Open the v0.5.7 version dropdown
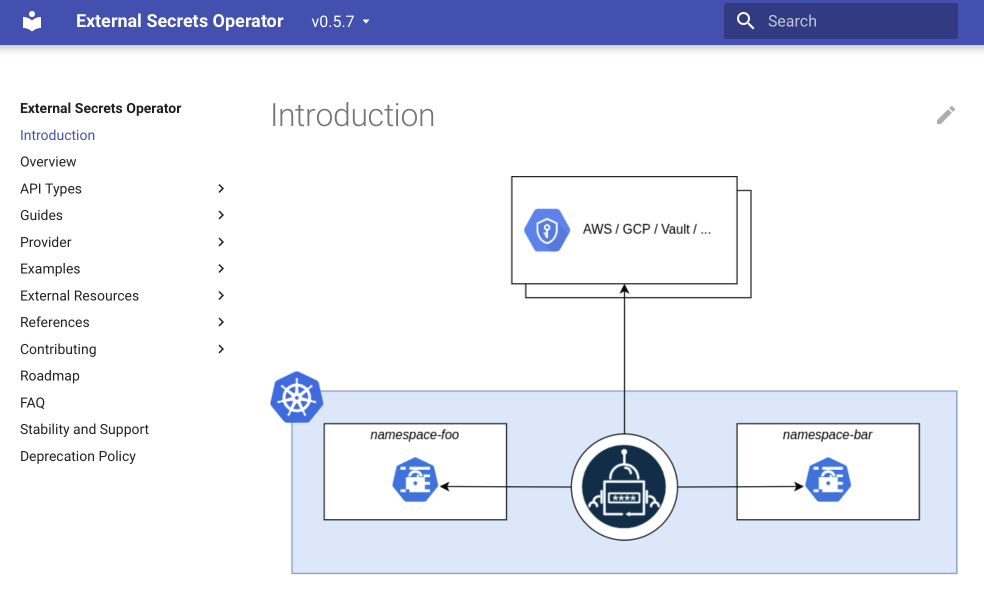This screenshot has height=595, width=984. [341, 21]
